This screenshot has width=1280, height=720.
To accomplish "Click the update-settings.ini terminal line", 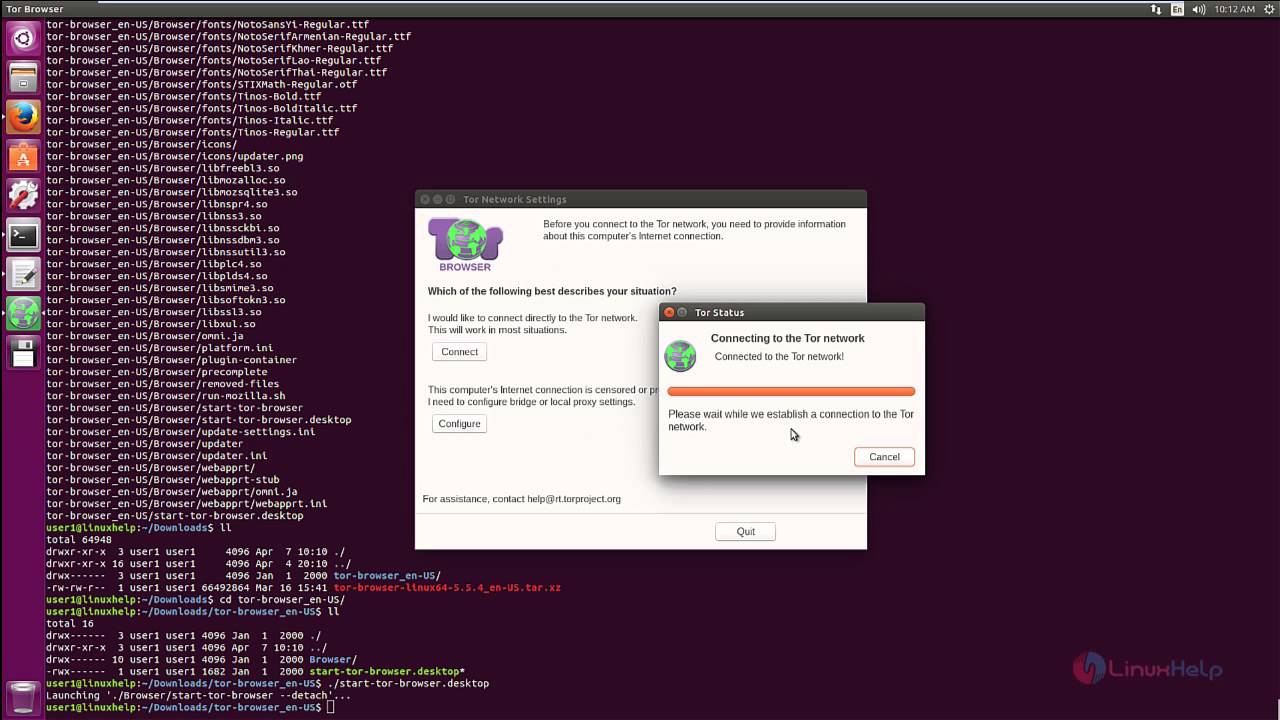I will pos(180,432).
